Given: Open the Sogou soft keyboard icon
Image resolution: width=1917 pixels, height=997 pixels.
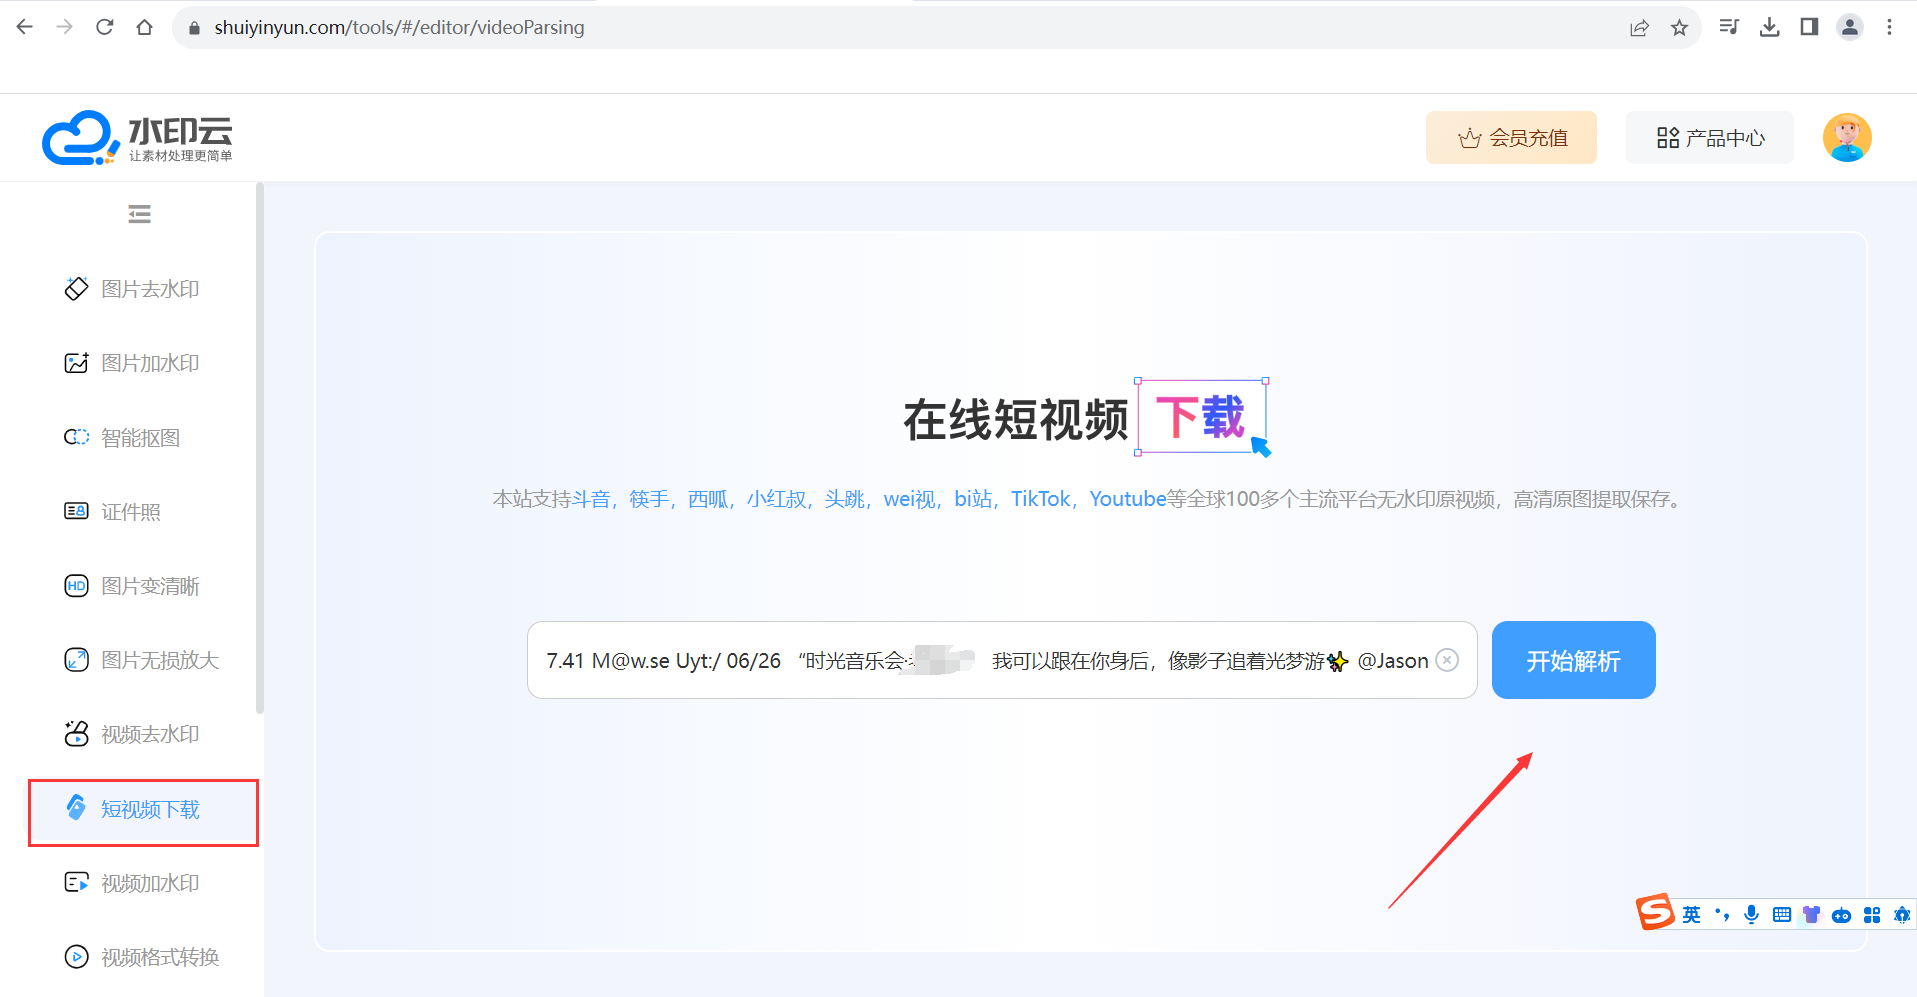Looking at the screenshot, I should click(x=1781, y=914).
